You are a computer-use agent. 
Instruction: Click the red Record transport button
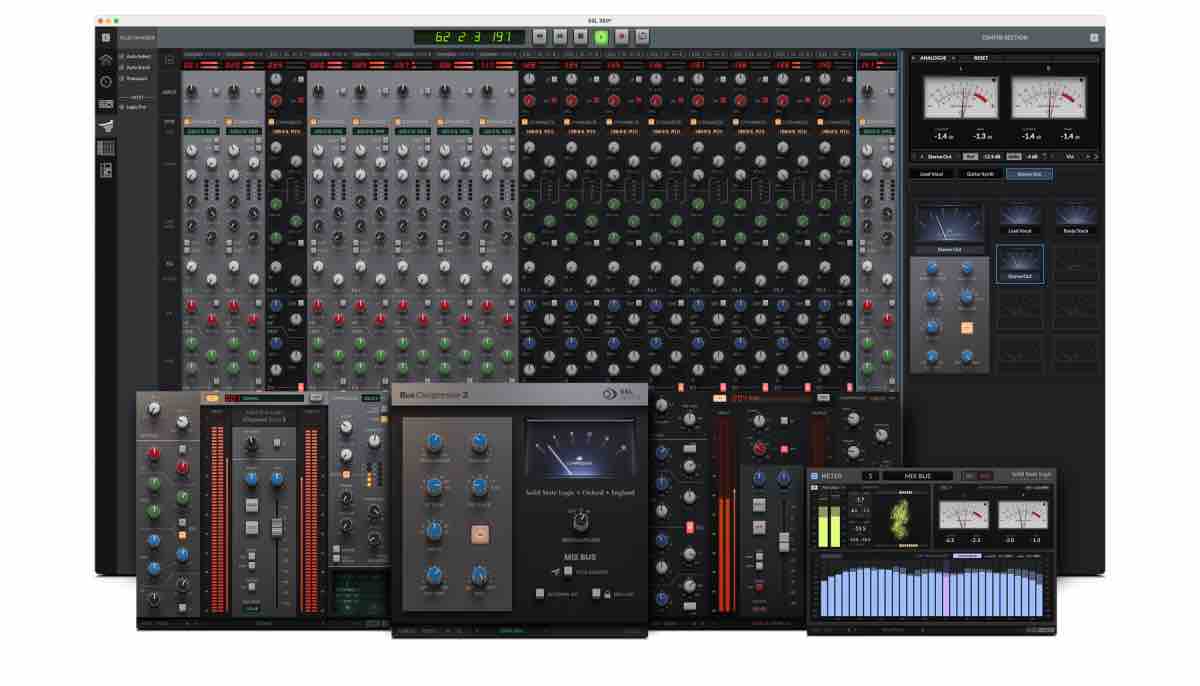pos(621,36)
